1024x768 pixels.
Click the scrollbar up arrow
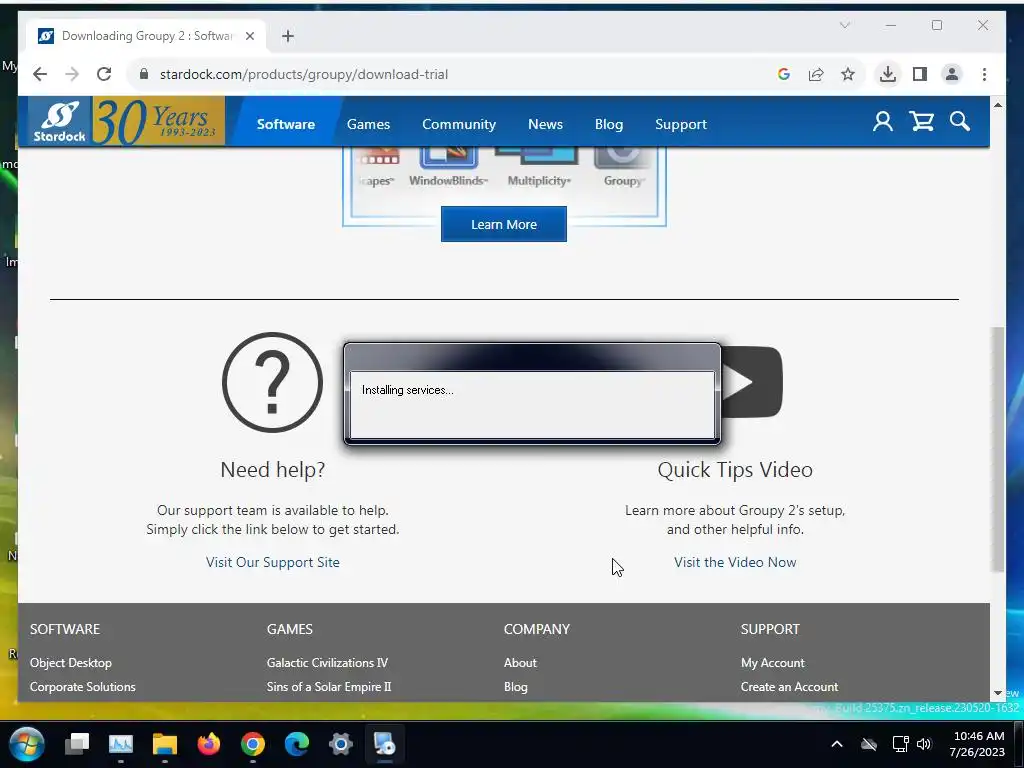[998, 104]
